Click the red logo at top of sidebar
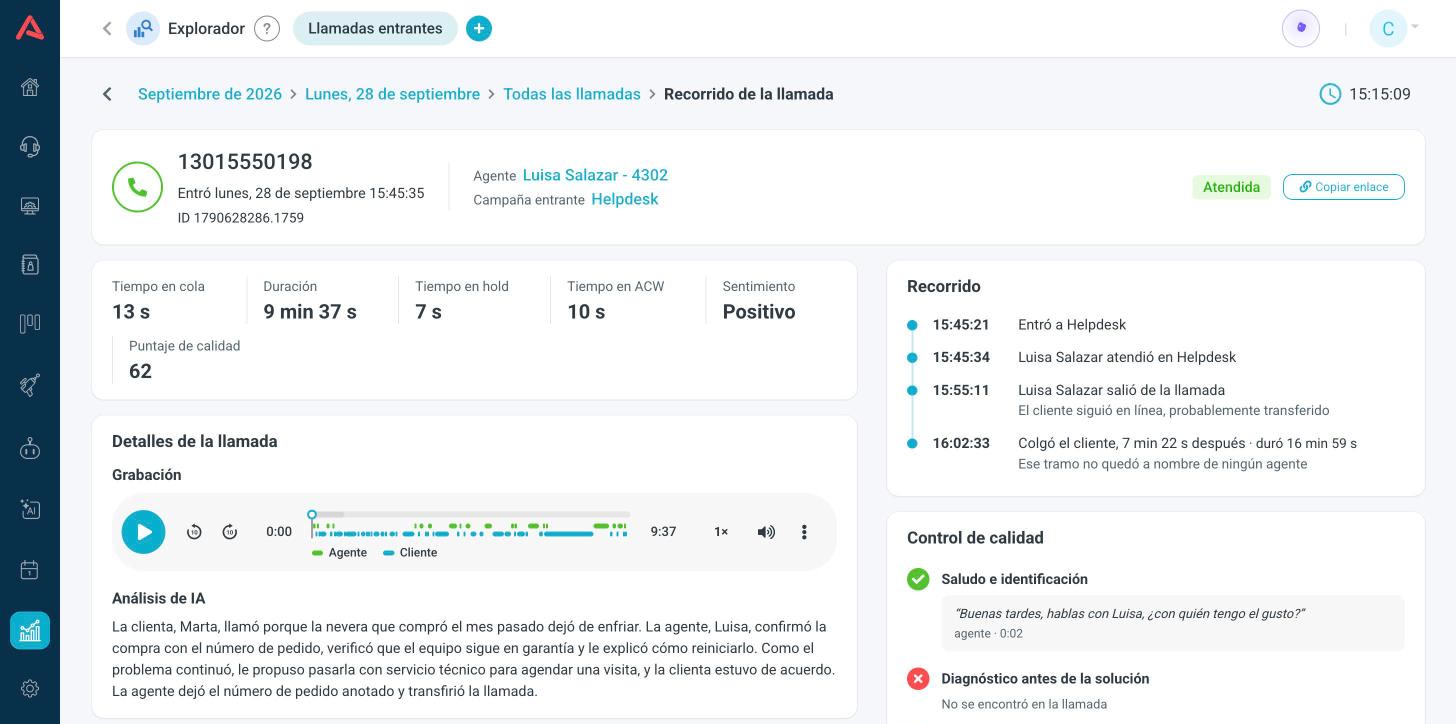Viewport: 1456px width, 724px height. coord(30,28)
